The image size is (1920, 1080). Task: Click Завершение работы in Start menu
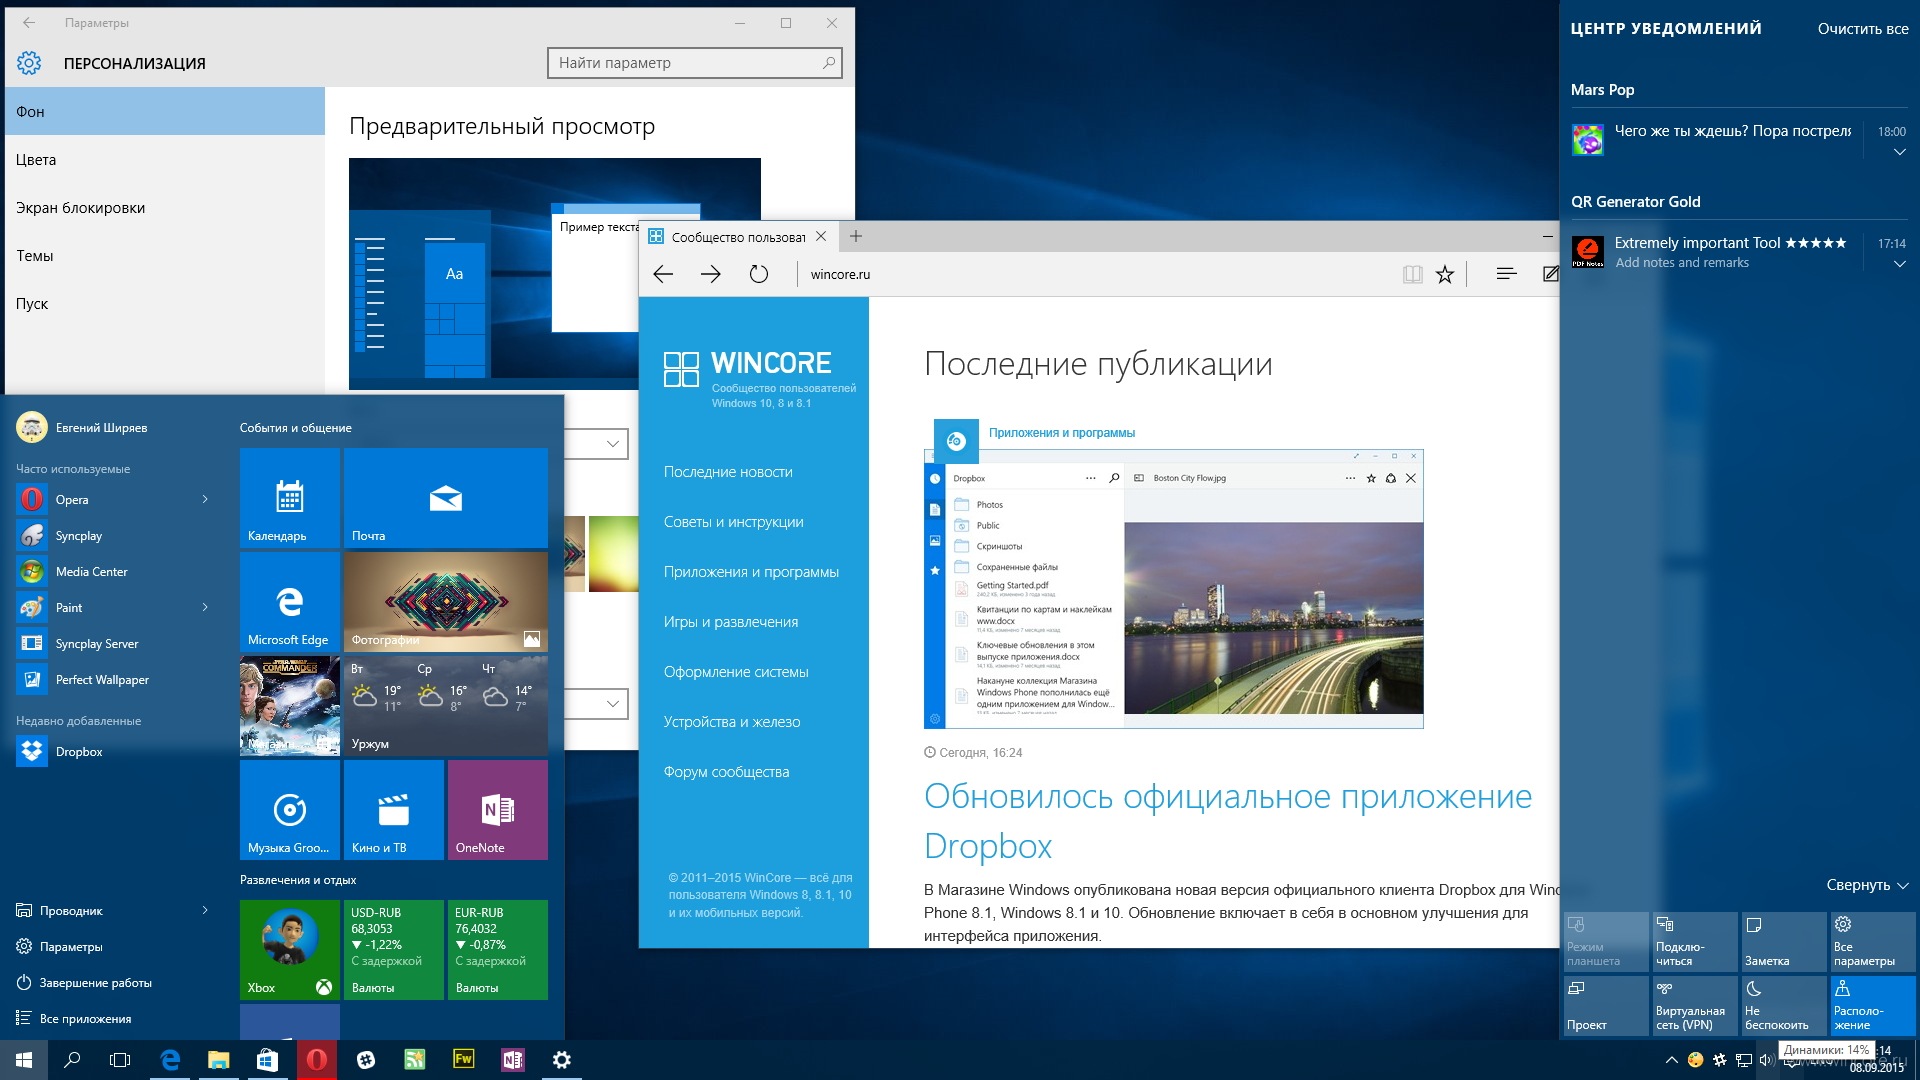tap(95, 983)
